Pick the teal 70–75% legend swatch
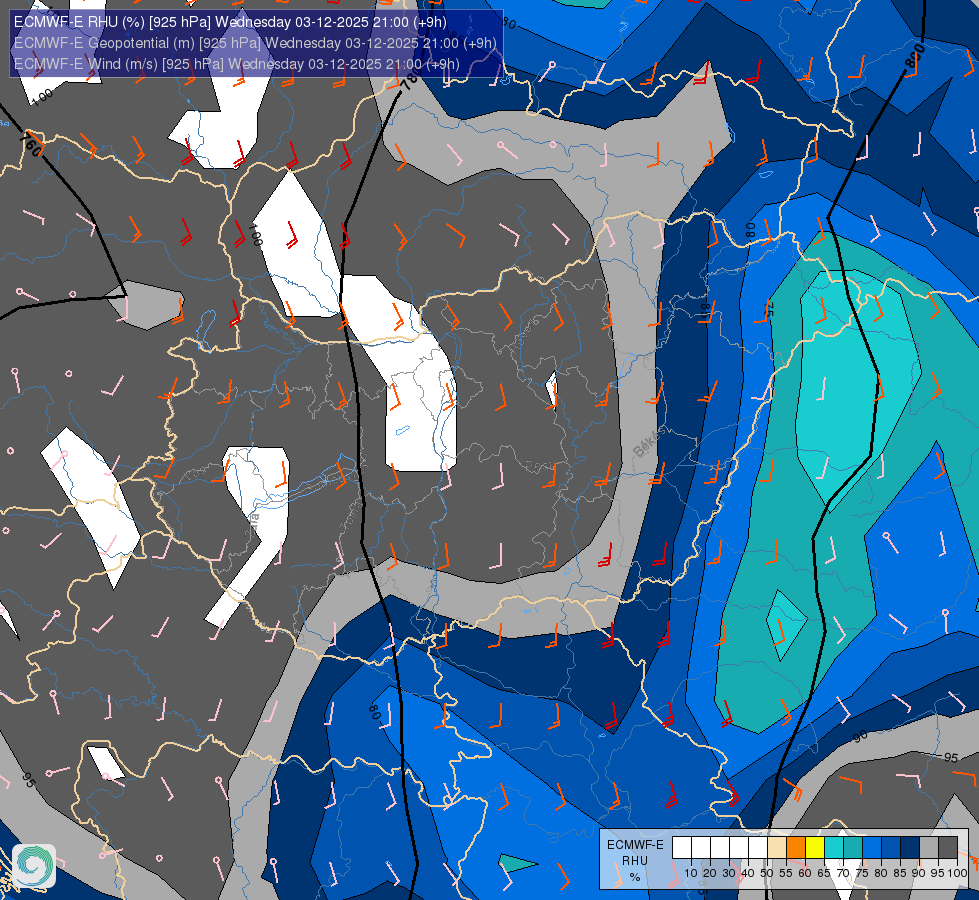 tap(853, 848)
